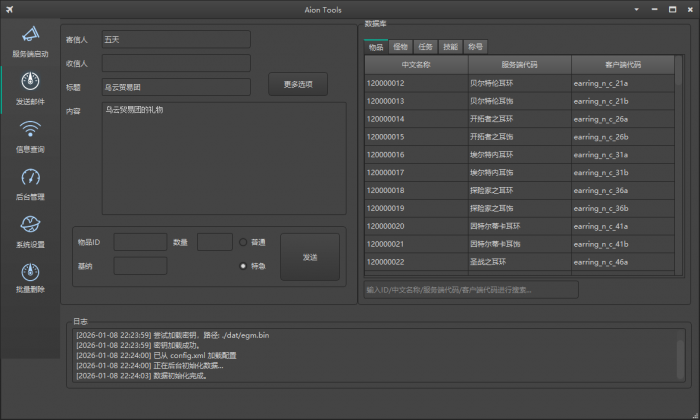Click cell earring_n_c_31b
The height and width of the screenshot is (420, 700).
pyautogui.click(x=623, y=172)
